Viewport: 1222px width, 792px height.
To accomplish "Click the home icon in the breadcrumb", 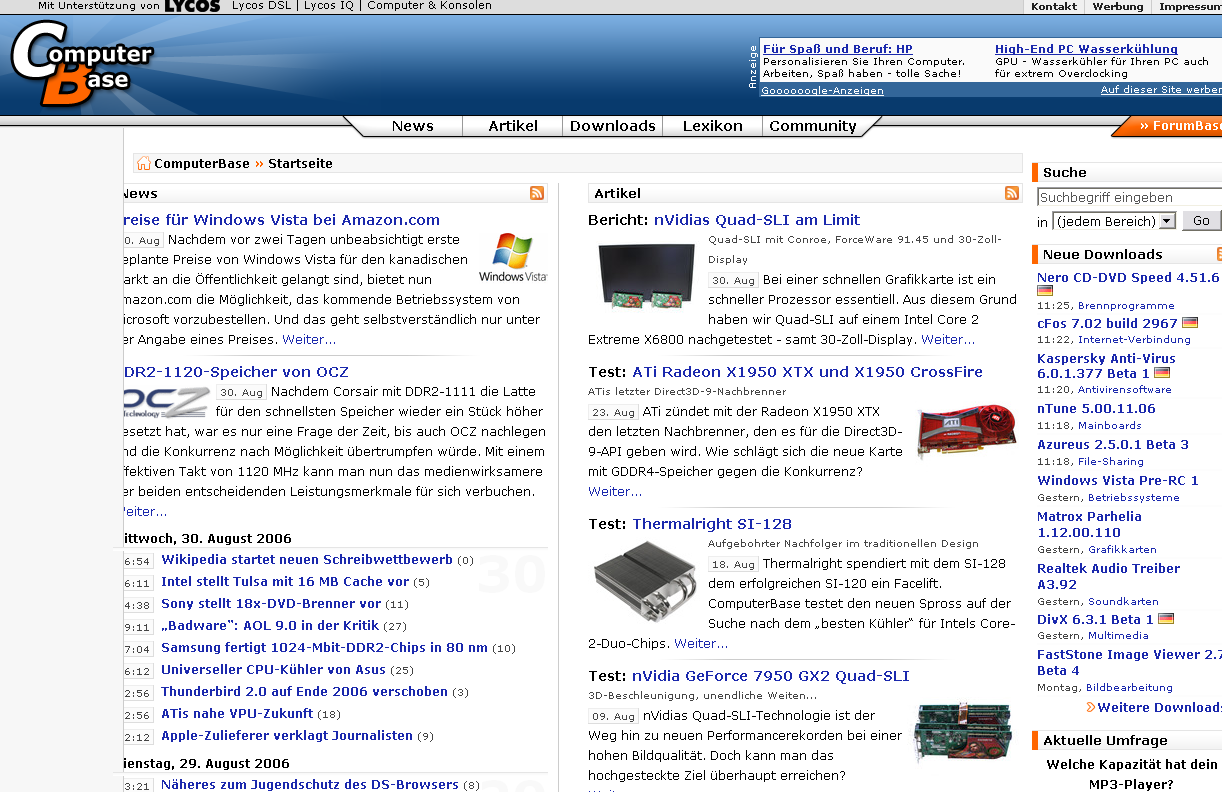I will pyautogui.click(x=143, y=163).
